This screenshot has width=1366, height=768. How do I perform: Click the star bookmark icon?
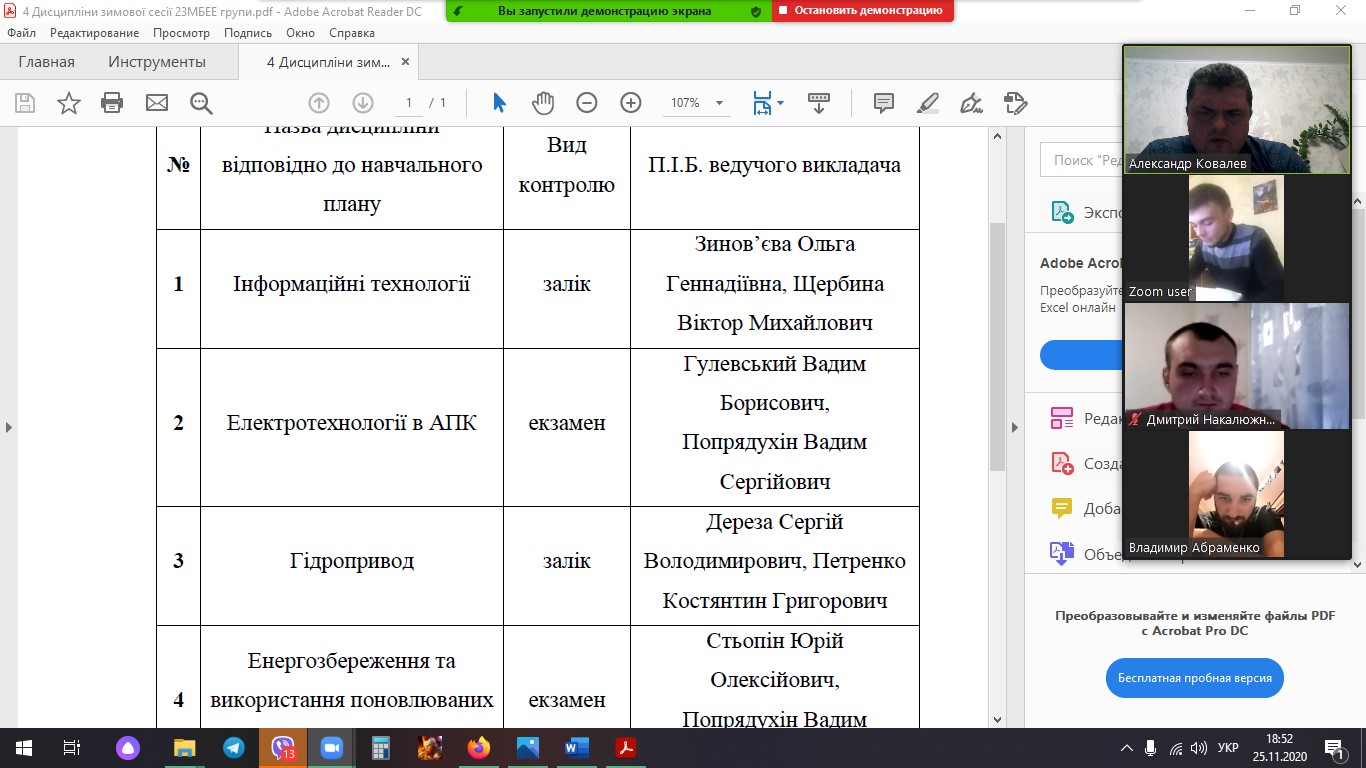(68, 103)
